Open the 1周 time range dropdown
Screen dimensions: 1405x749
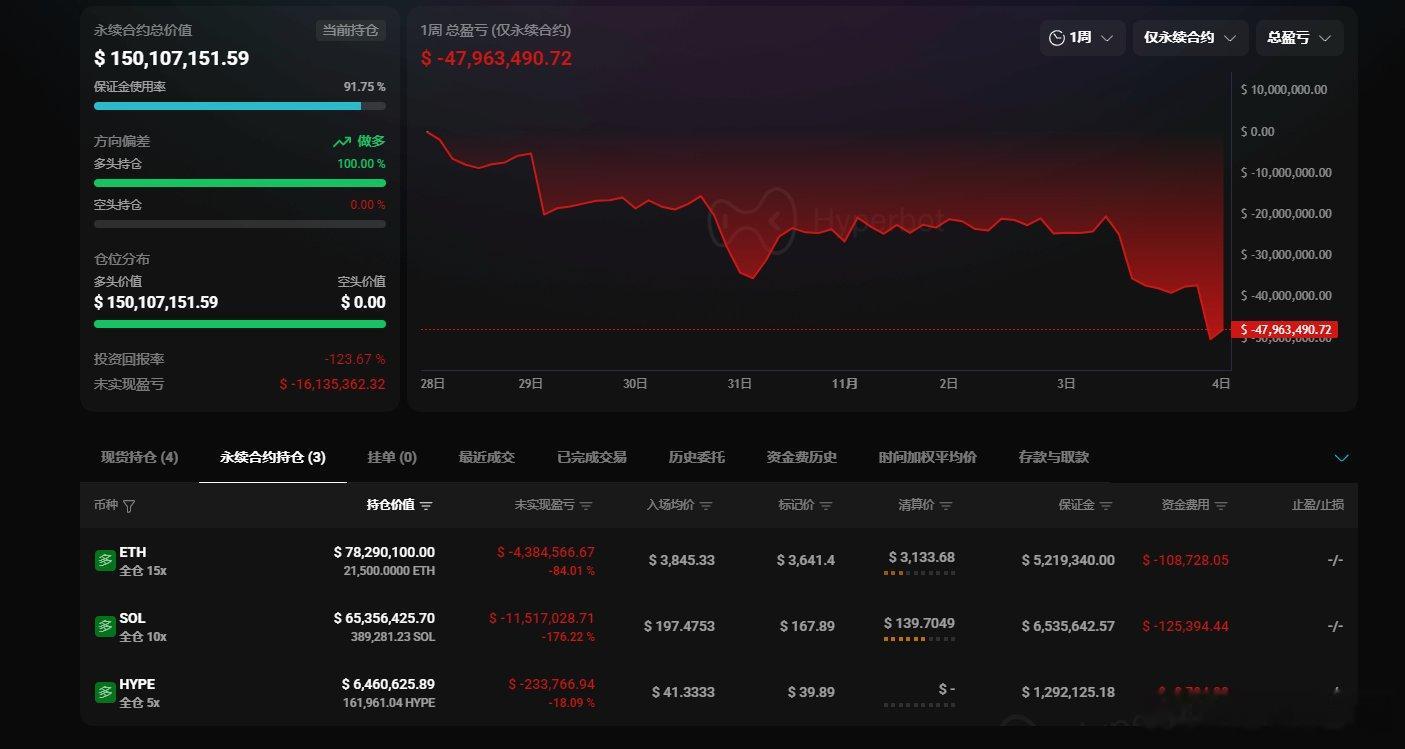click(x=1082, y=38)
